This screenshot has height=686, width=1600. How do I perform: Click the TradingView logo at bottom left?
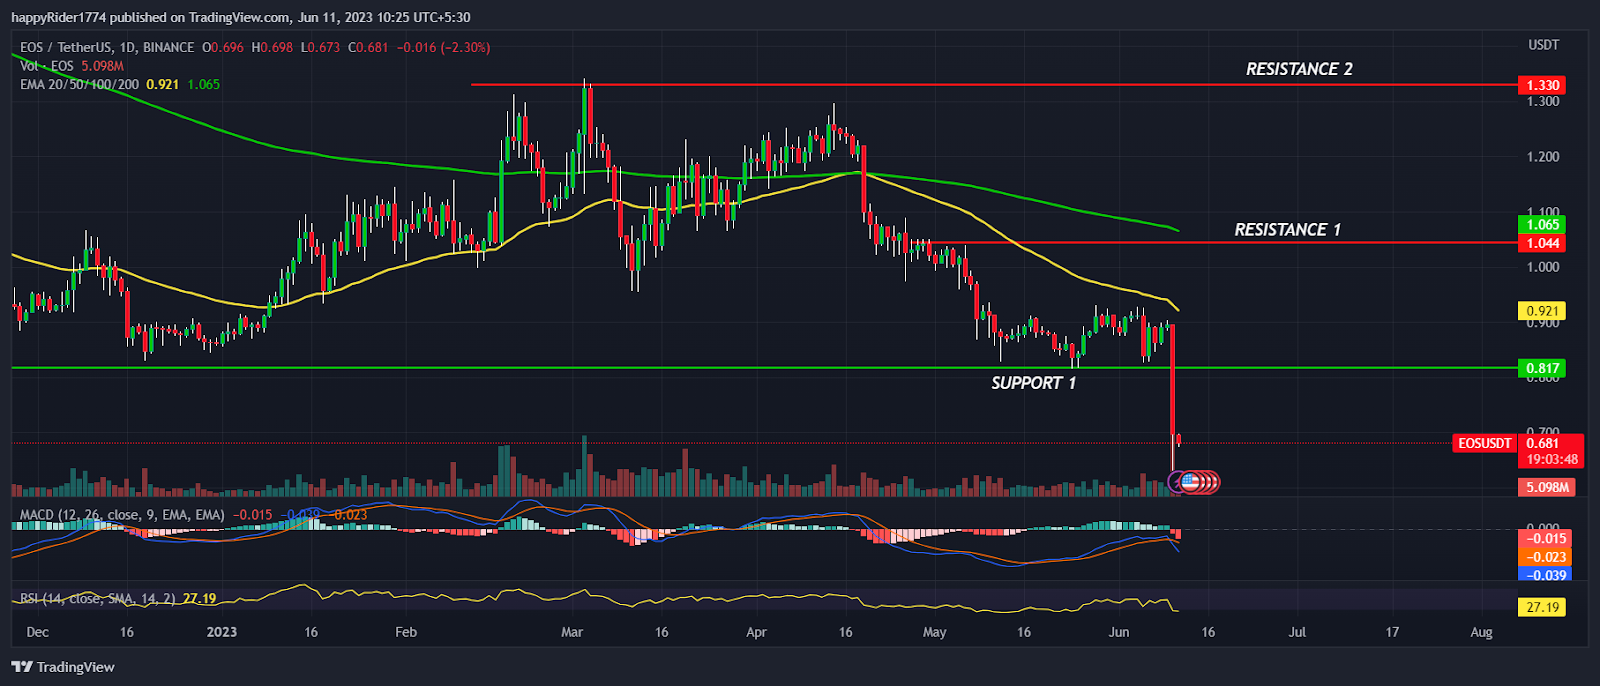pyautogui.click(x=63, y=667)
